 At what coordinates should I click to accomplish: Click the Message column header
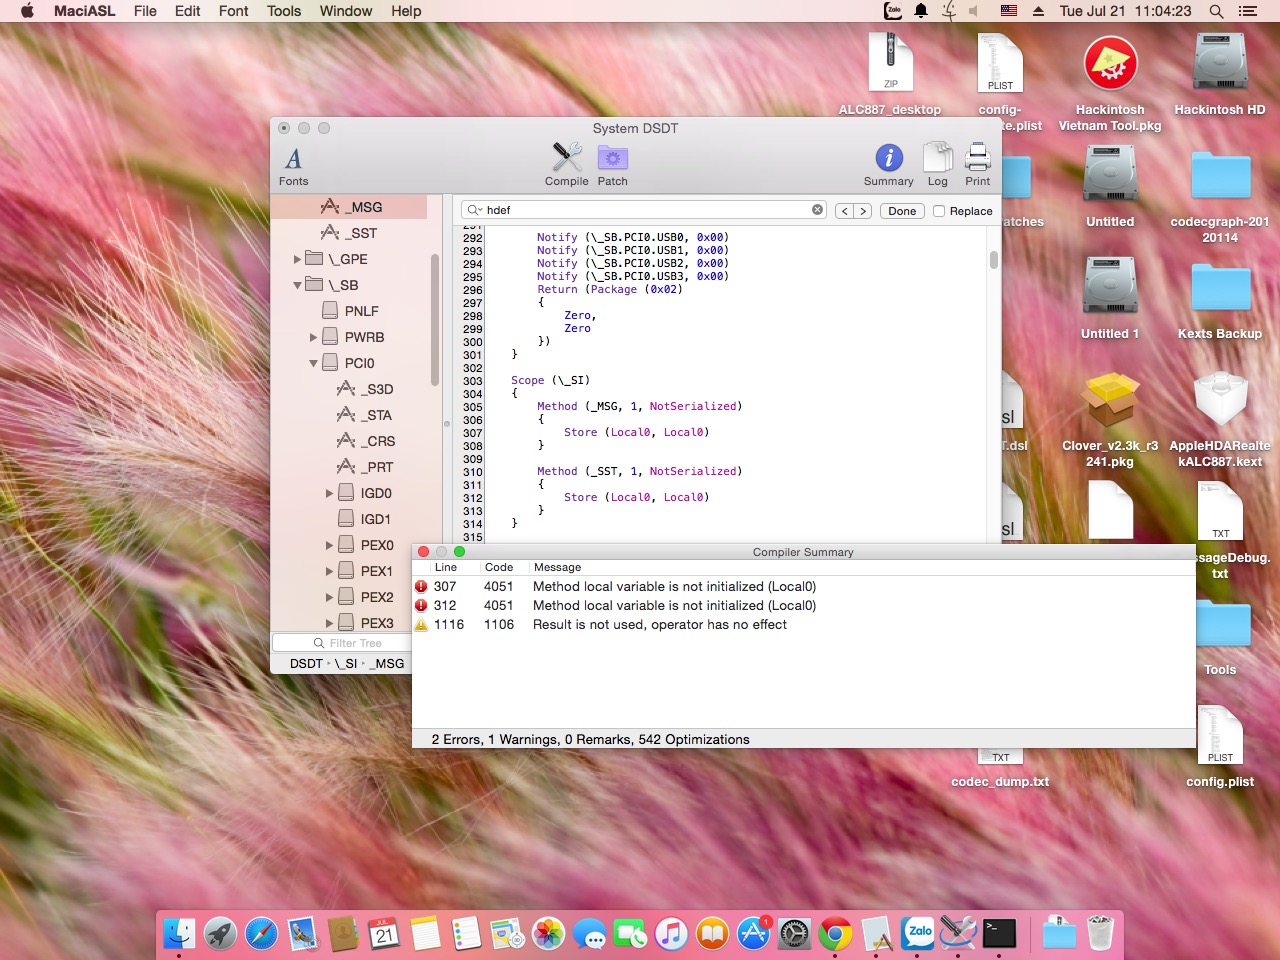[x=557, y=567]
